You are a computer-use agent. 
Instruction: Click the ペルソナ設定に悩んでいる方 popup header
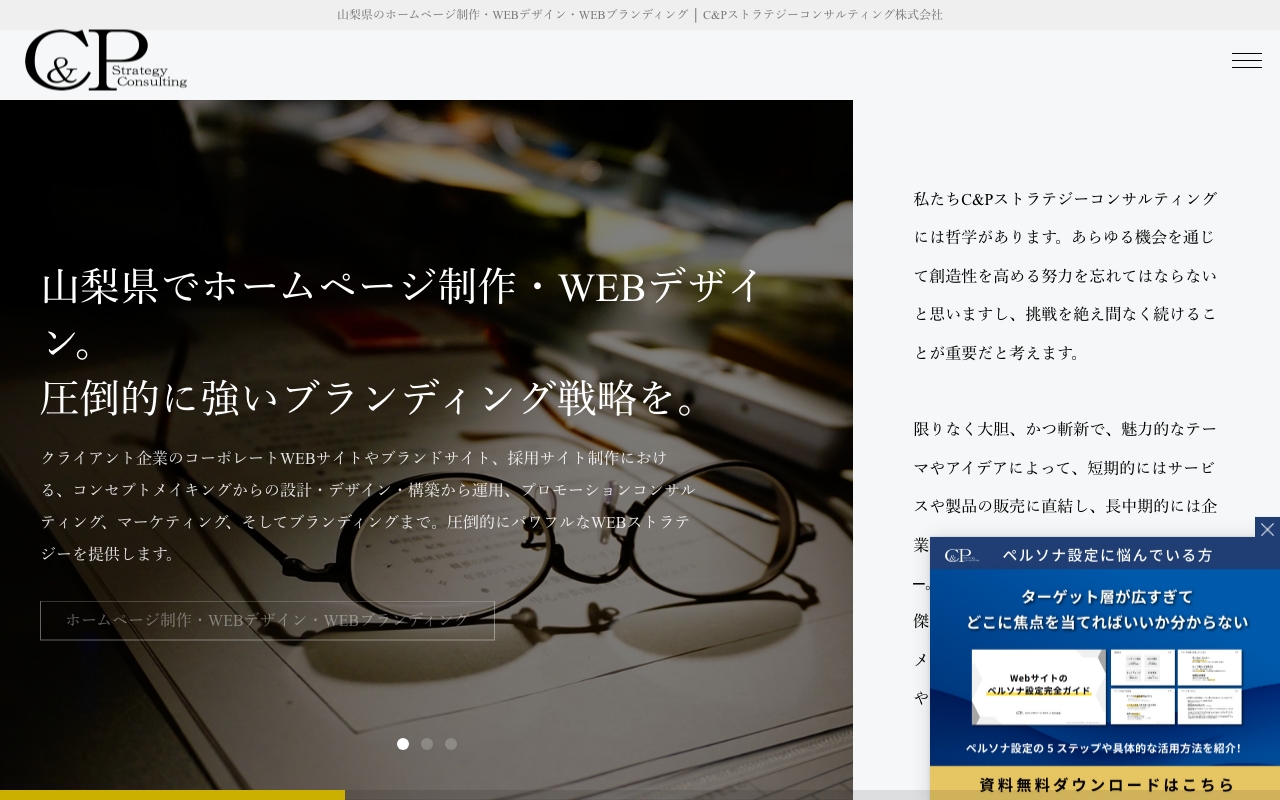coord(1107,555)
